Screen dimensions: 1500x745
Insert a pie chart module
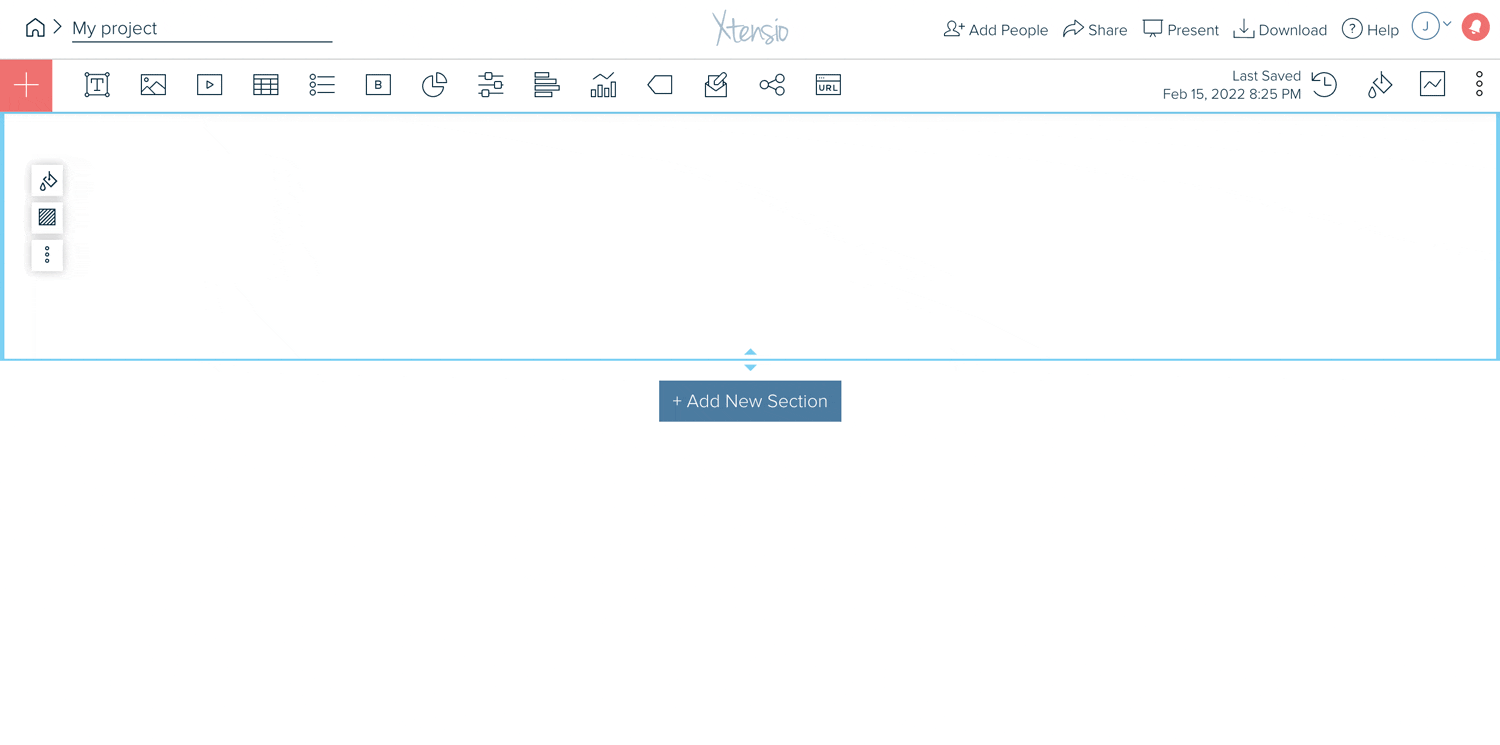(434, 85)
